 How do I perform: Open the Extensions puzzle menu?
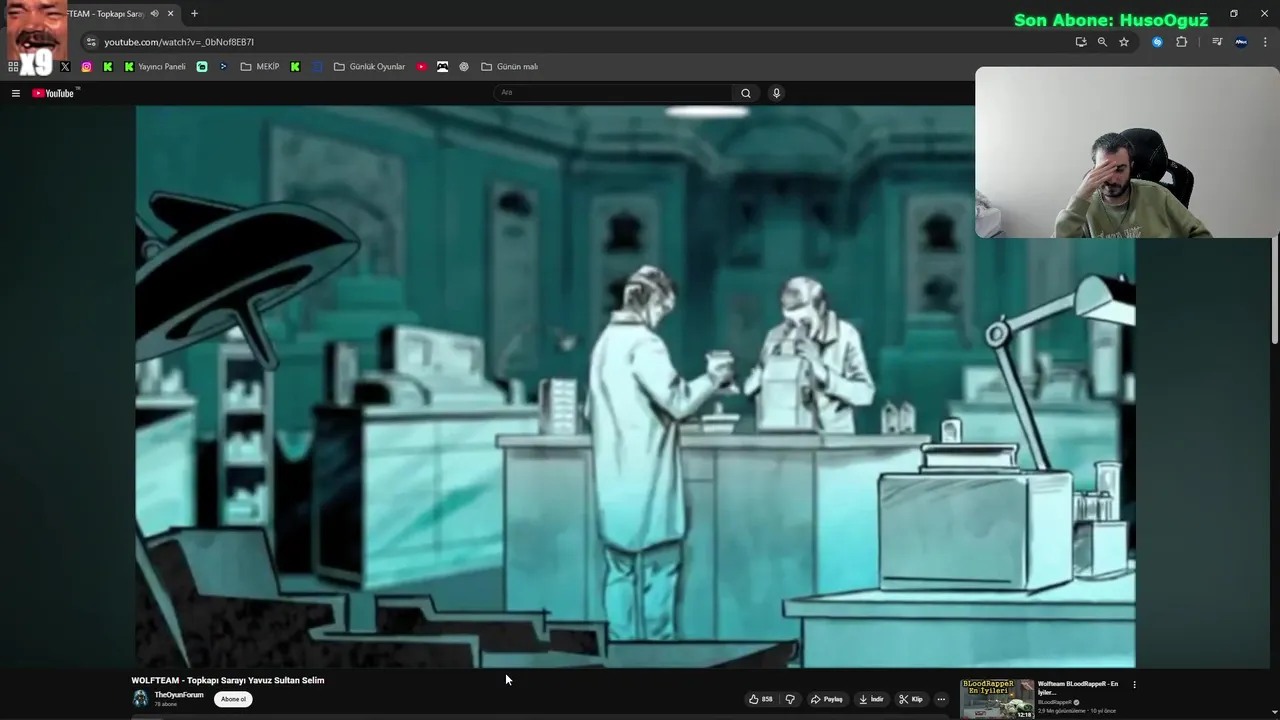coord(1182,42)
